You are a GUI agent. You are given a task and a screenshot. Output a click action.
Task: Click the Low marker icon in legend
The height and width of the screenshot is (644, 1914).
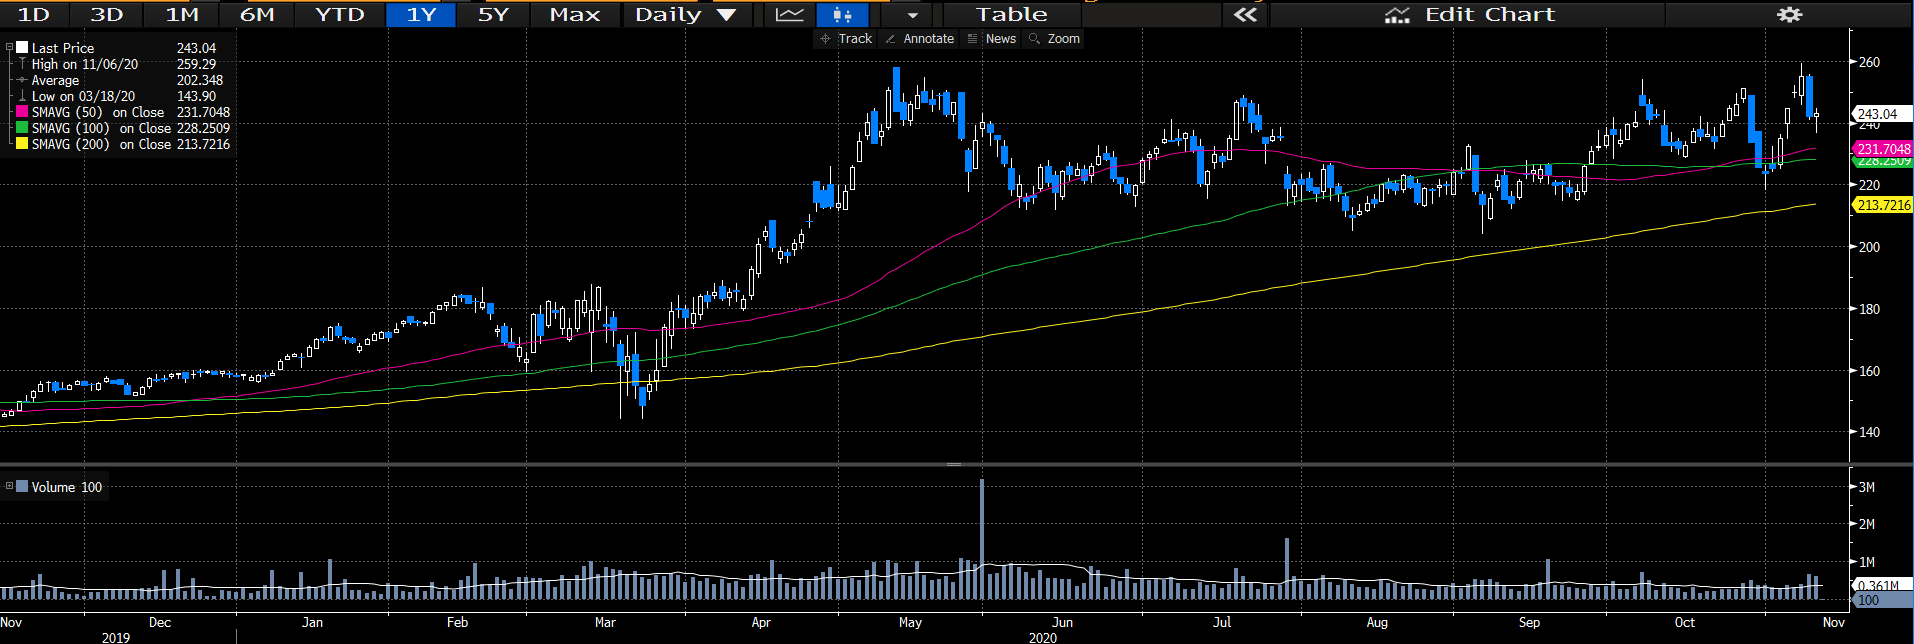tap(22, 96)
